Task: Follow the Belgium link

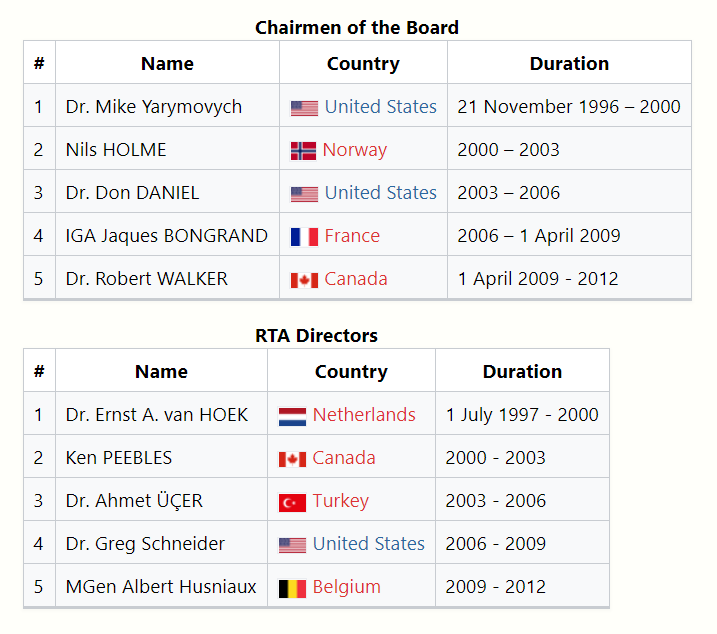Action: coord(346,586)
